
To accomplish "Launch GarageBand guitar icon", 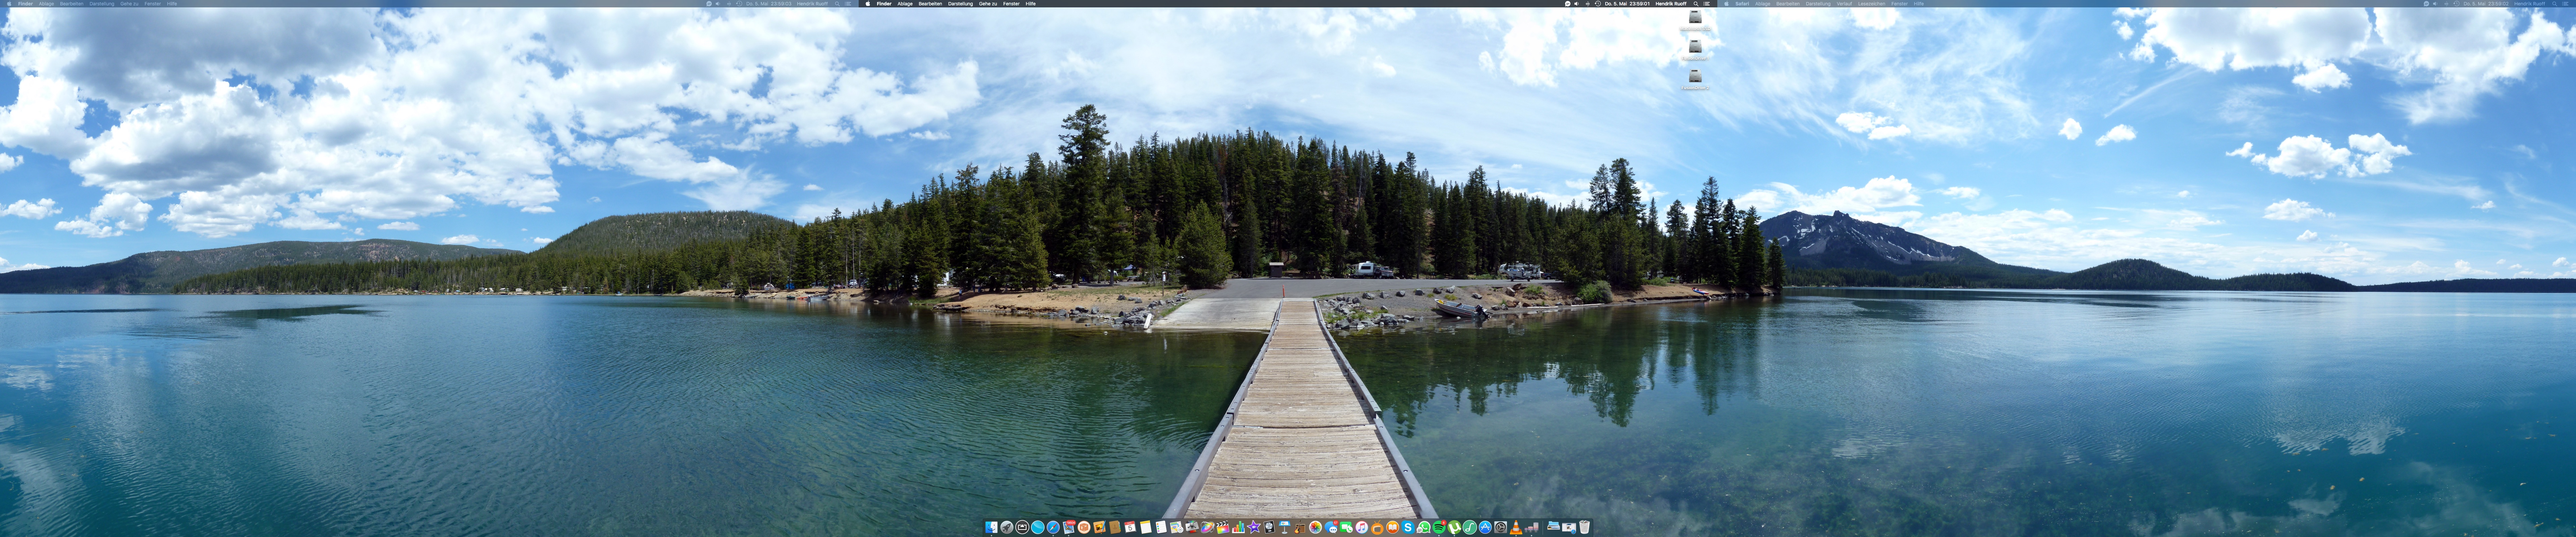I will coord(1300,527).
